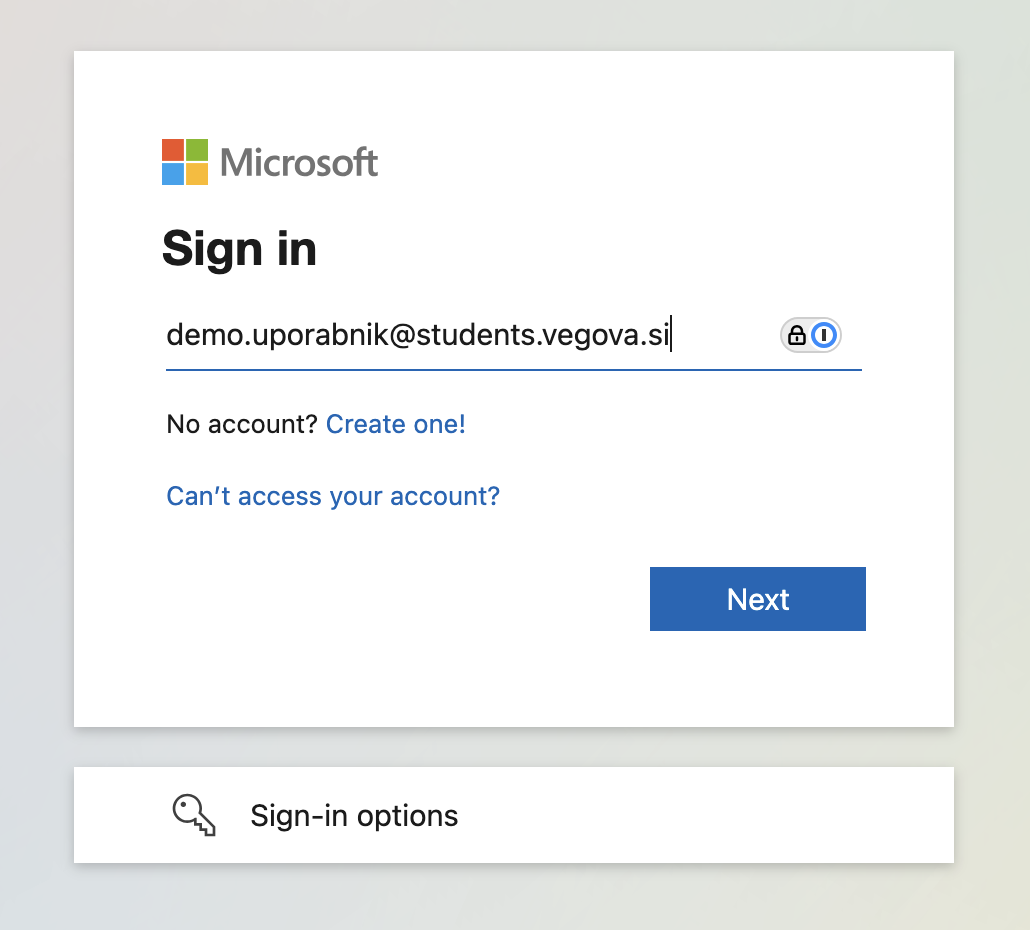Screen dimensions: 1030x930
Task: Click the green square of Microsoft logo
Action: click(x=197, y=150)
